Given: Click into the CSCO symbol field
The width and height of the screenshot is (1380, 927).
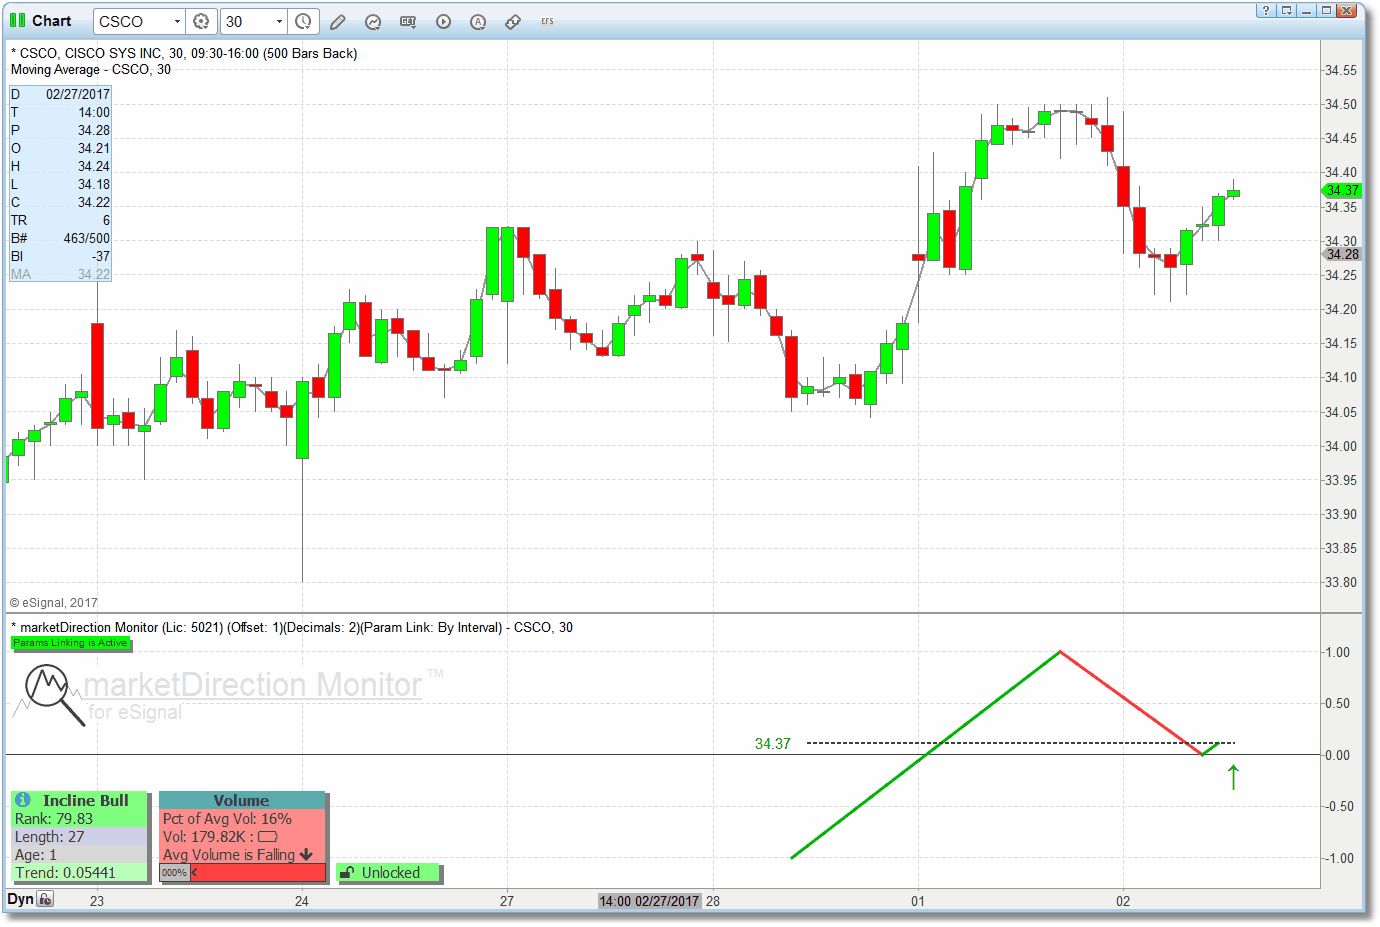Looking at the screenshot, I should point(133,21).
